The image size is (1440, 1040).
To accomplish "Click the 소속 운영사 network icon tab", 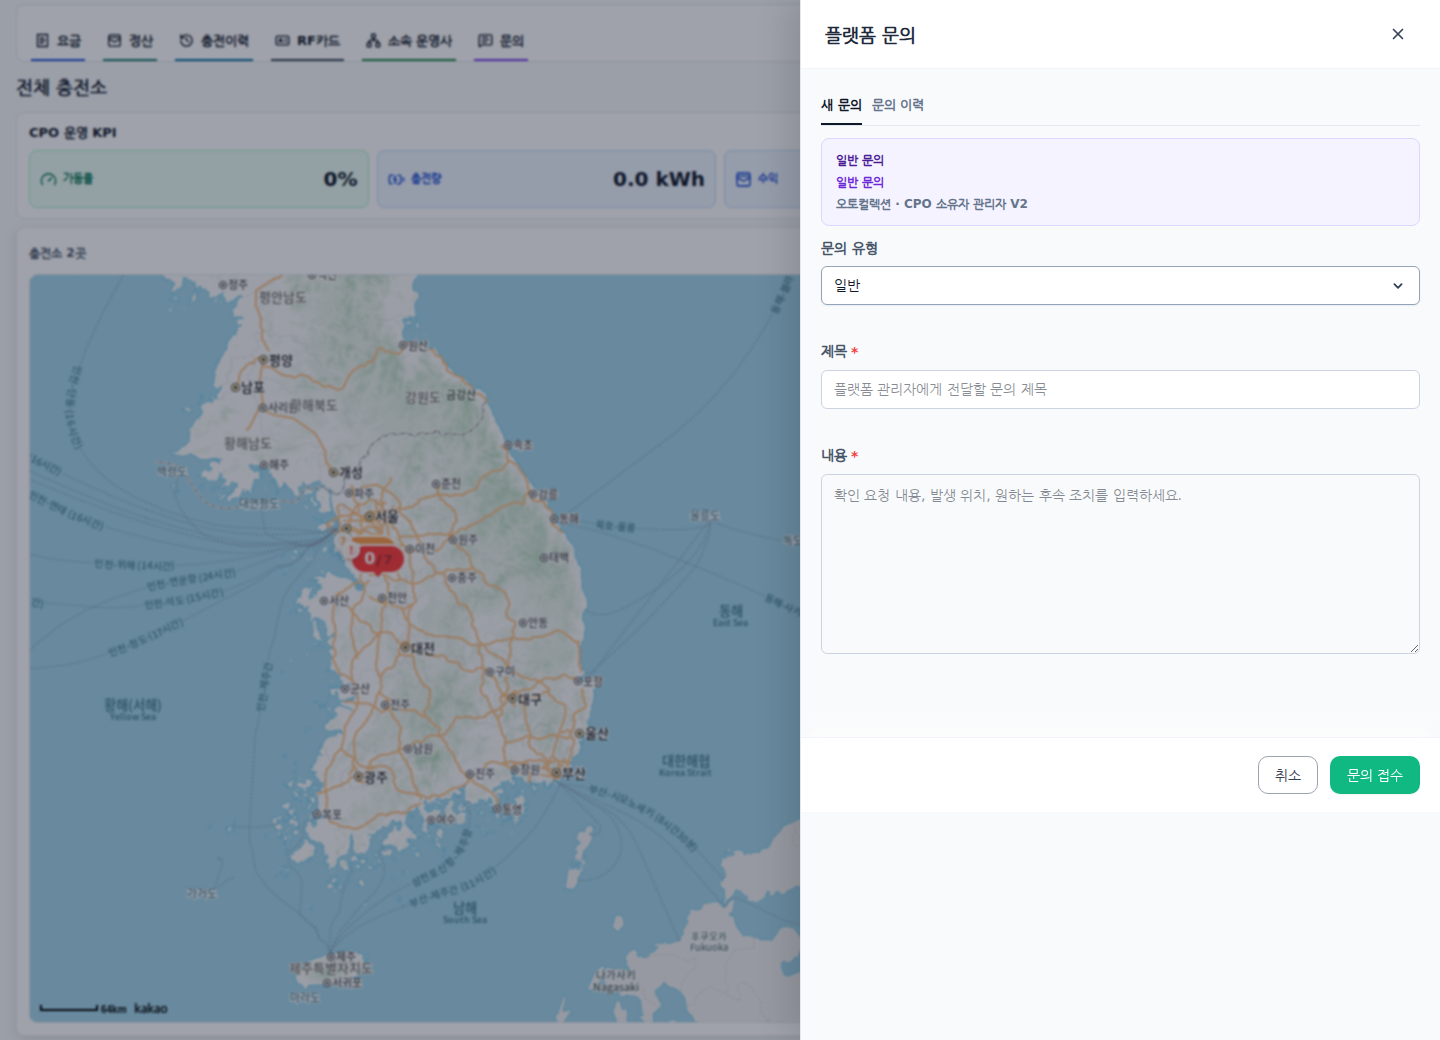I will pyautogui.click(x=409, y=41).
